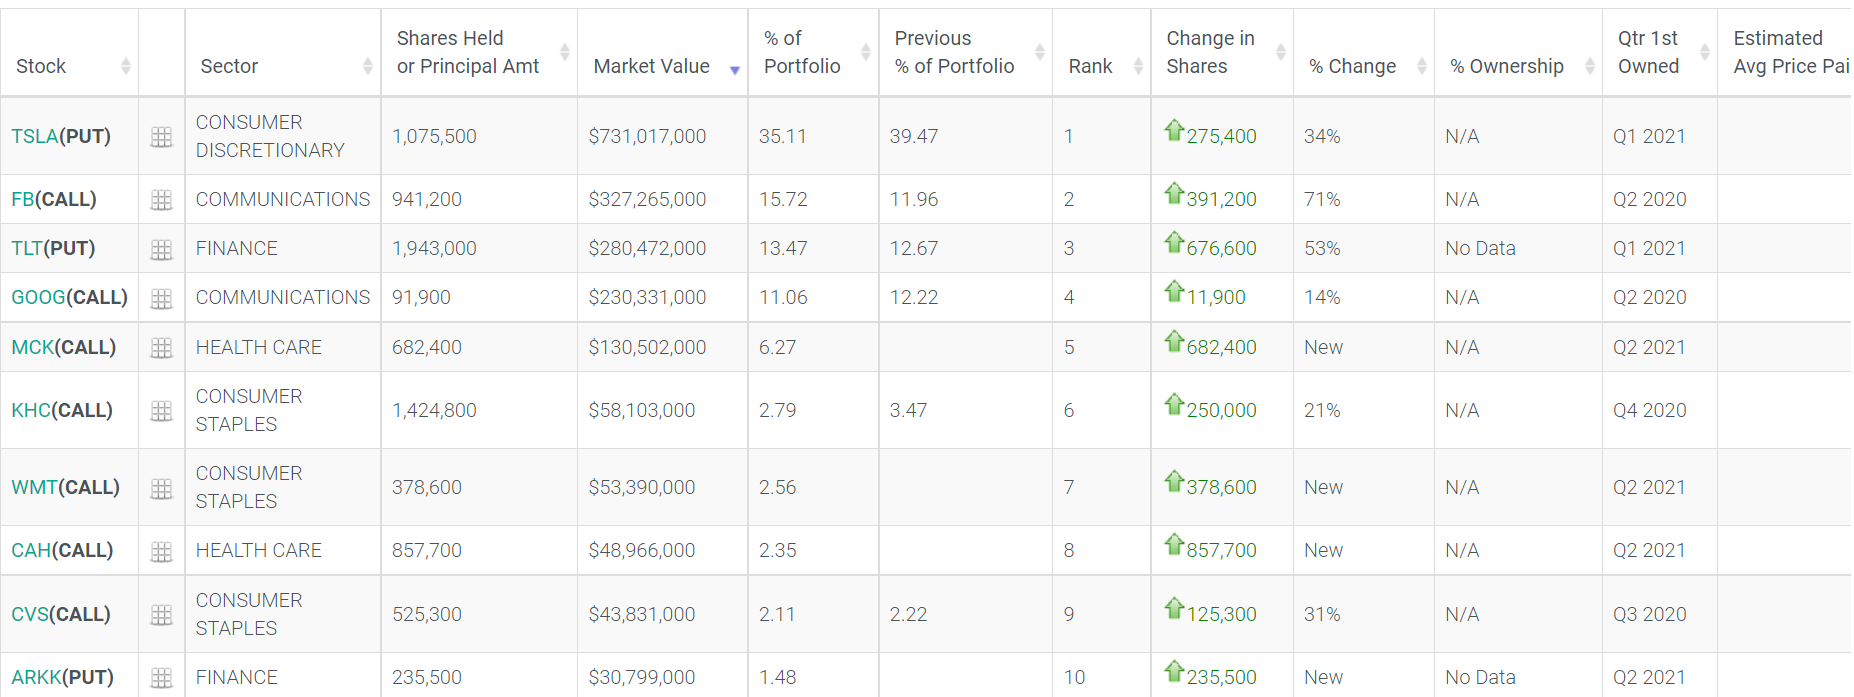
Task: Click the grid icon next to WMT(CALL)
Action: tap(161, 488)
